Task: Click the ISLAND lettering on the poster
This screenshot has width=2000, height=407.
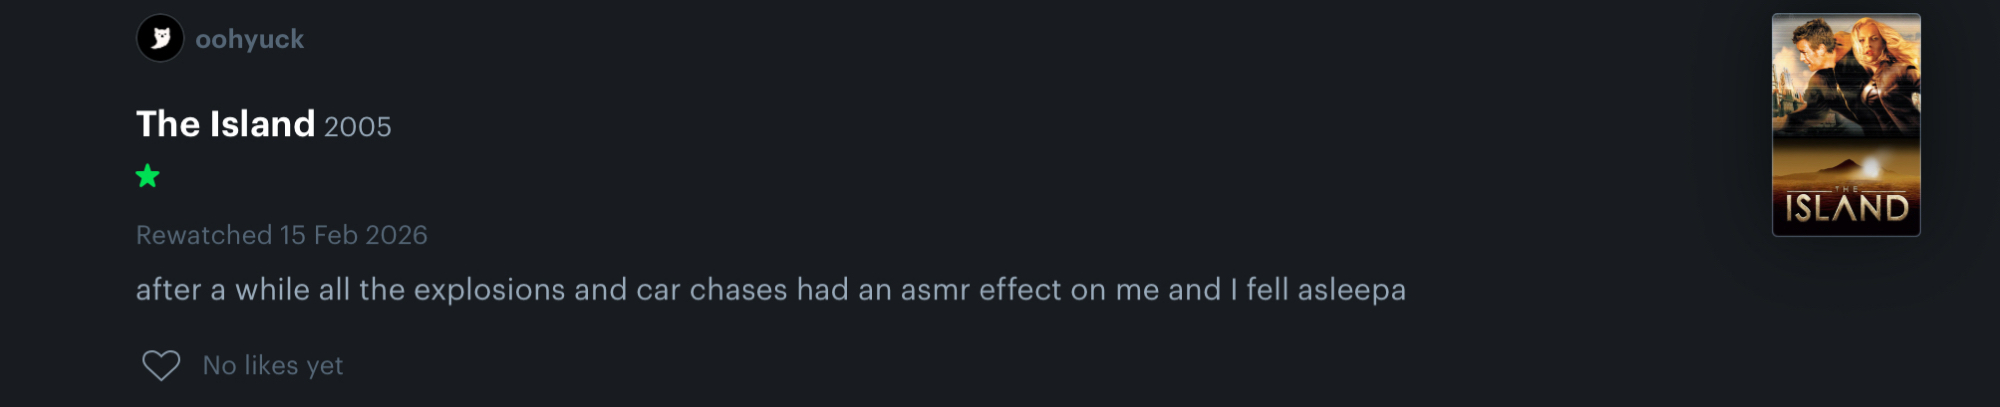Action: (x=1846, y=208)
